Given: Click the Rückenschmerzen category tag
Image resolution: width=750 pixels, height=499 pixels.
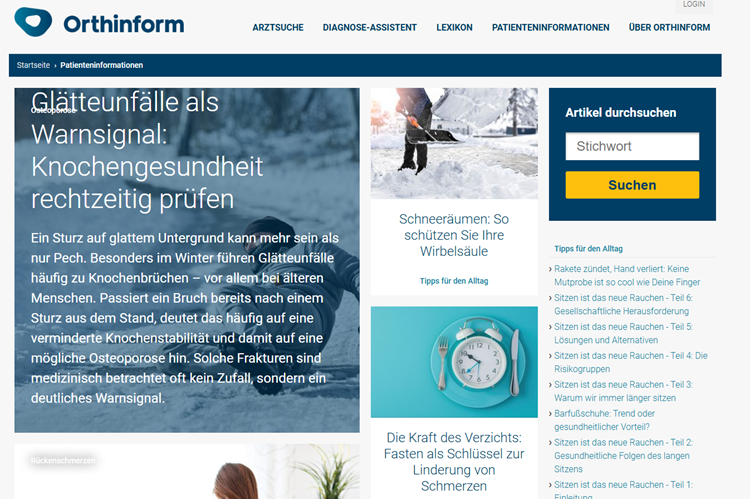Looking at the screenshot, I should (63, 461).
